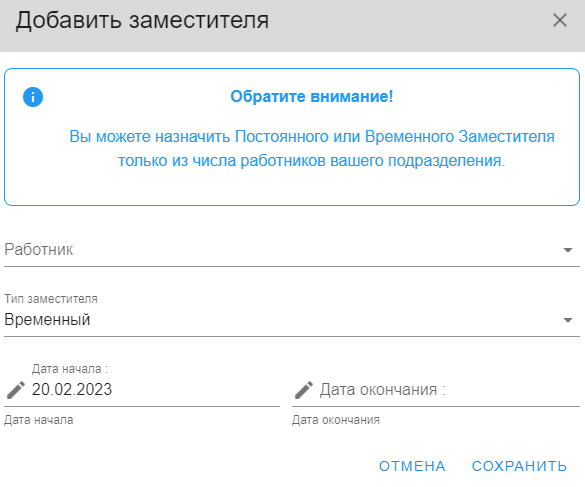Click pencil icon beside start date 20.02.2023
585x487 pixels.
point(16,390)
